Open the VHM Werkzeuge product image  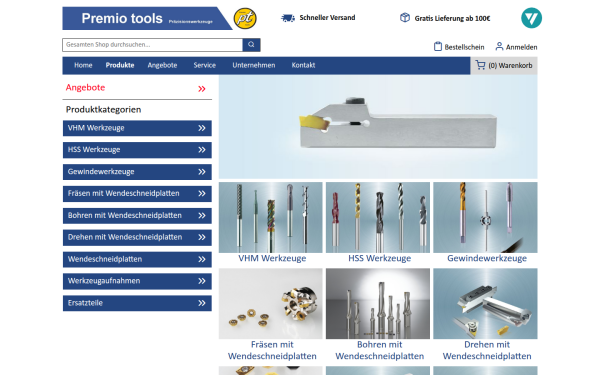click(x=271, y=217)
